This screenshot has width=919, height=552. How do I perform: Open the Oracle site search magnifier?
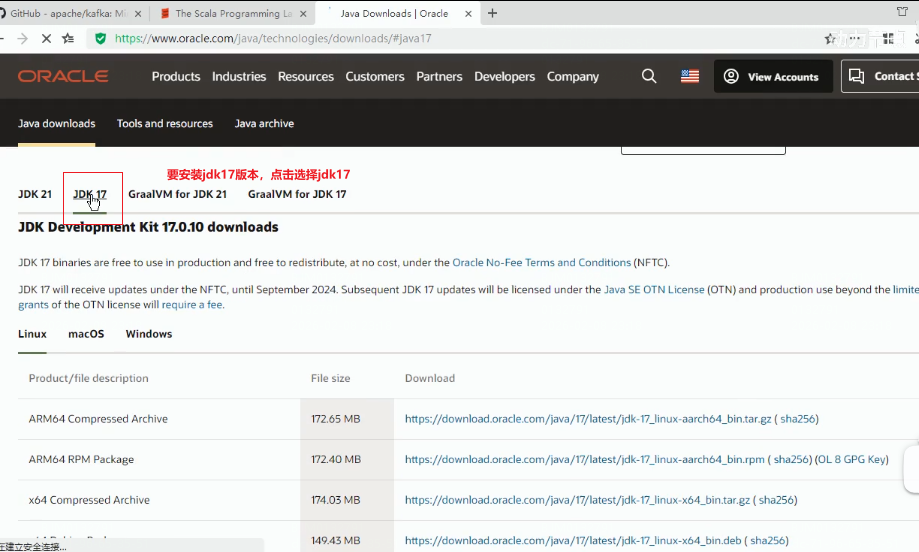pyautogui.click(x=649, y=76)
